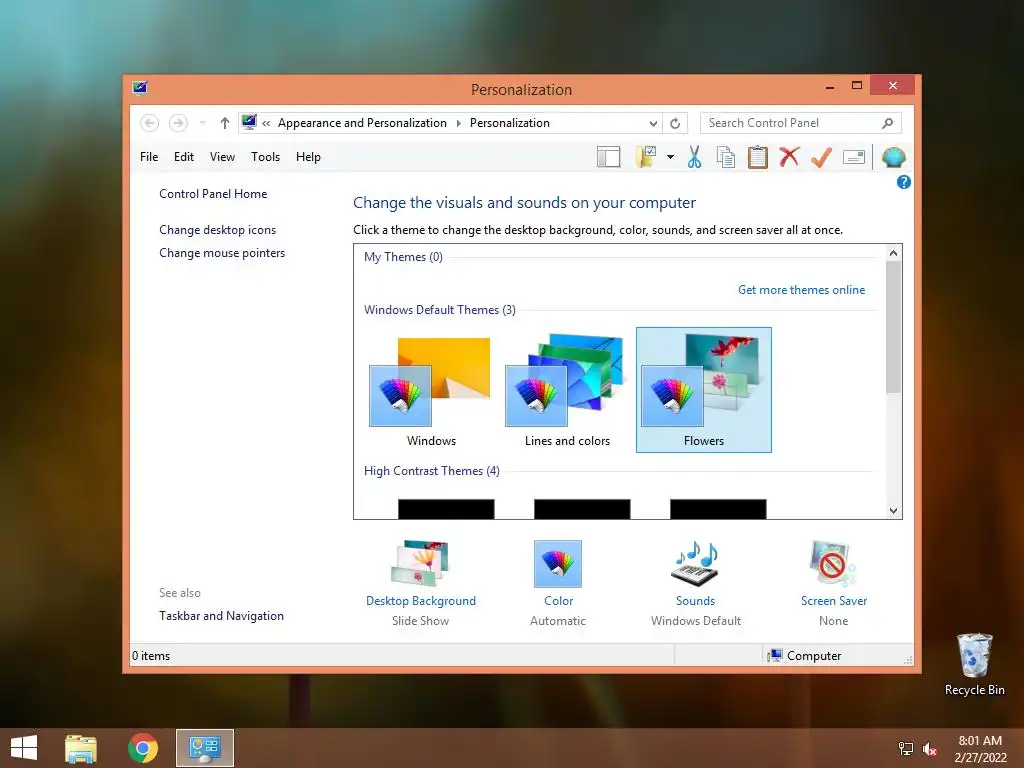Open the Edit menu

tap(184, 157)
